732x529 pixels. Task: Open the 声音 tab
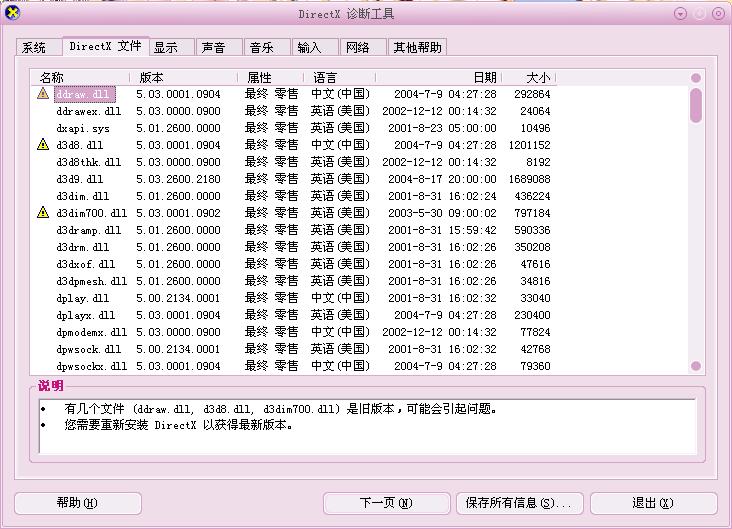click(219, 47)
